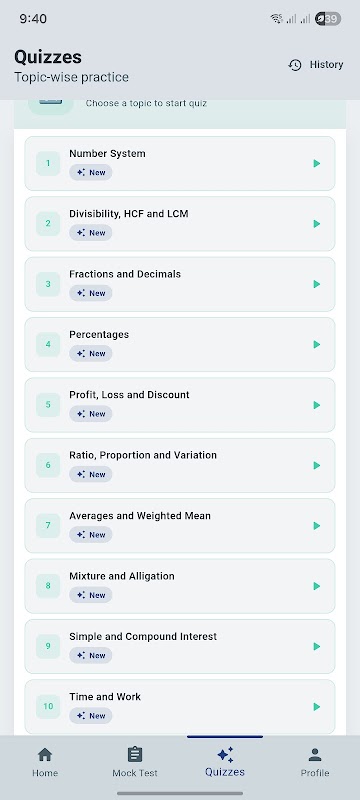360x800 pixels.
Task: Tap number 5 badge for Profit, Loss
Action: tap(48, 405)
